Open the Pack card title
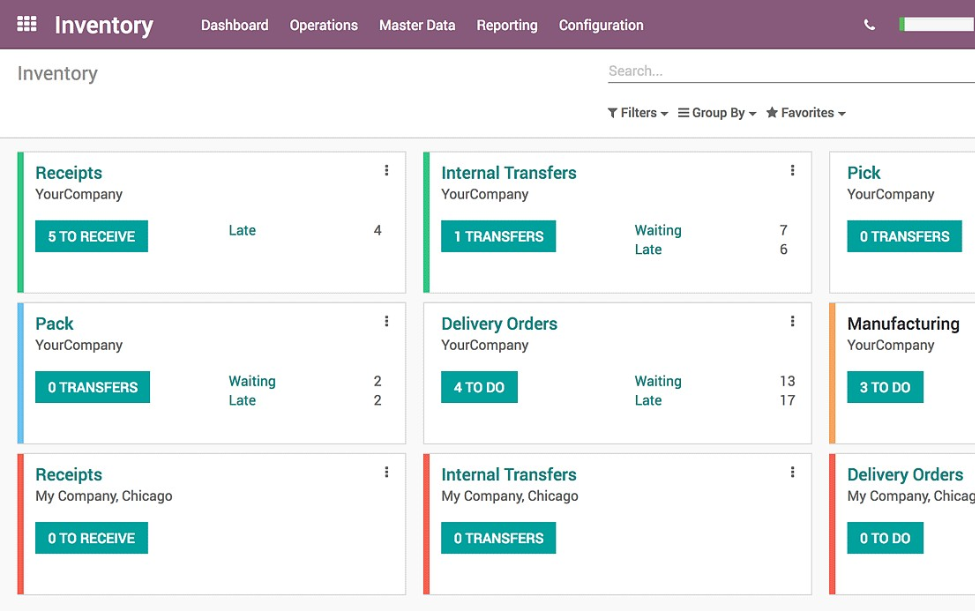This screenshot has height=611, width=975. tap(54, 324)
